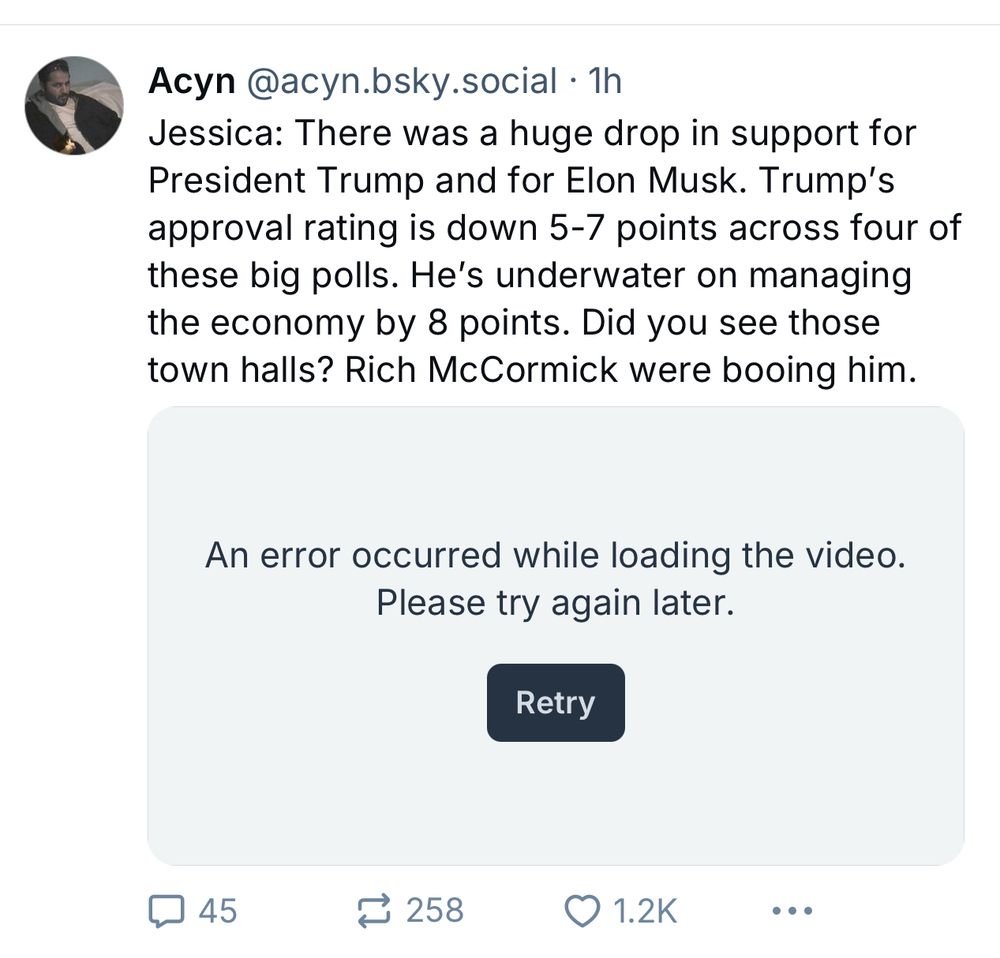Select the 45 replies count
This screenshot has height=958, width=1000.
(x=217, y=910)
